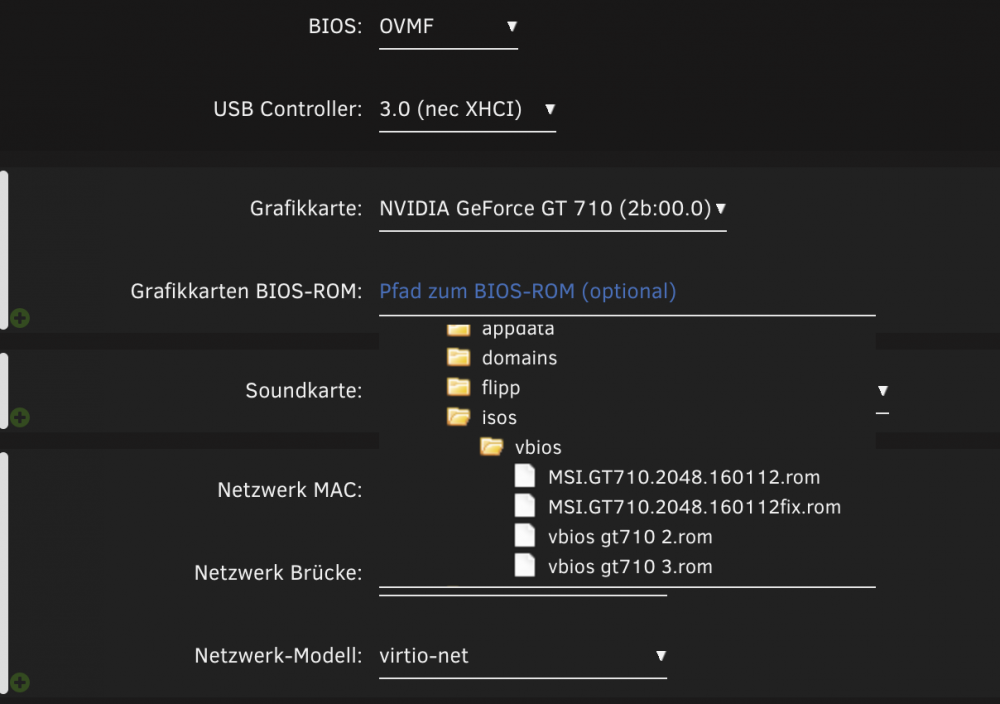Click the green plus icon next to Soundkarte
Image resolution: width=1000 pixels, height=704 pixels.
(x=20, y=417)
